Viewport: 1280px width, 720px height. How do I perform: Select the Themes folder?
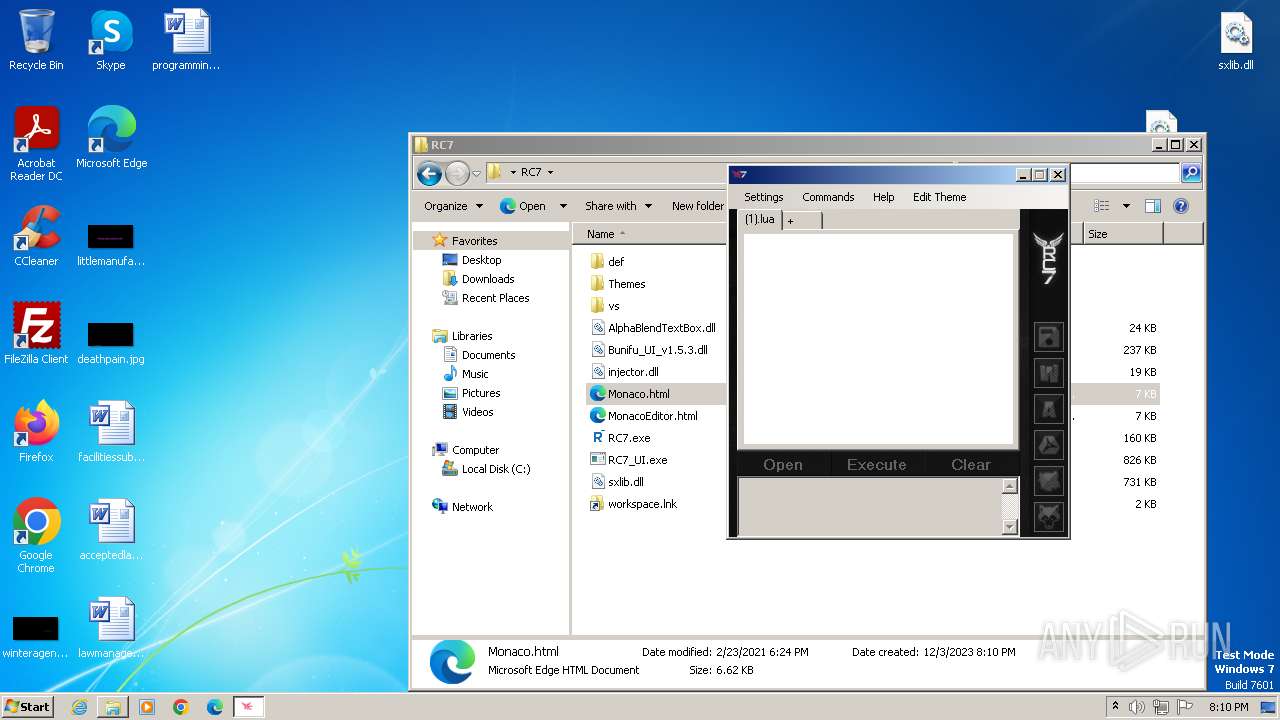coord(626,284)
